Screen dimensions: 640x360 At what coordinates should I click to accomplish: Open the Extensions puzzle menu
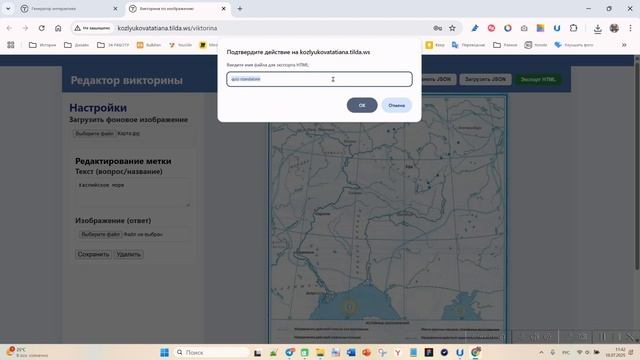coord(573,28)
